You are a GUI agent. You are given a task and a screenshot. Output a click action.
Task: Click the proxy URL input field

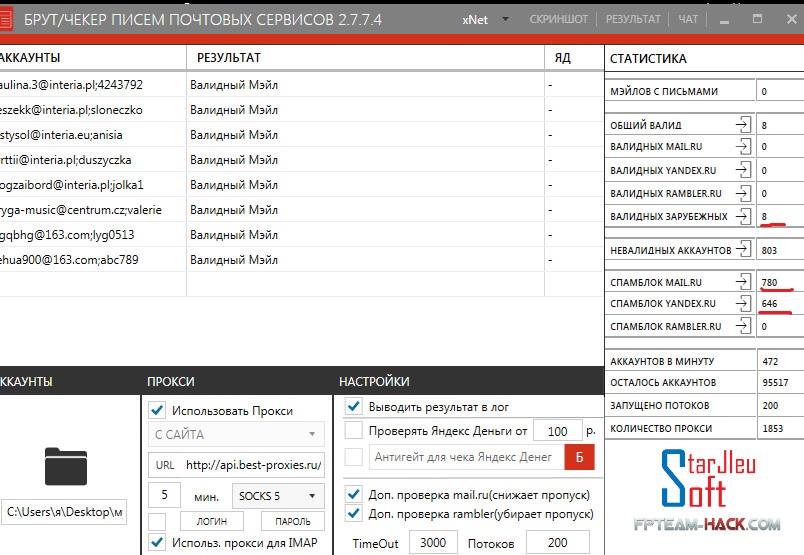(x=236, y=465)
